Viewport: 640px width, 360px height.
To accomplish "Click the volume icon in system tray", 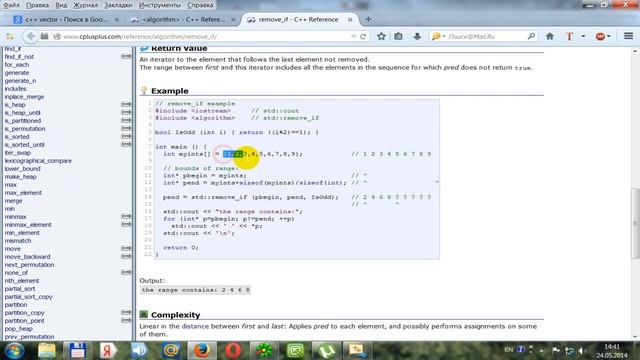I will click(x=582, y=350).
